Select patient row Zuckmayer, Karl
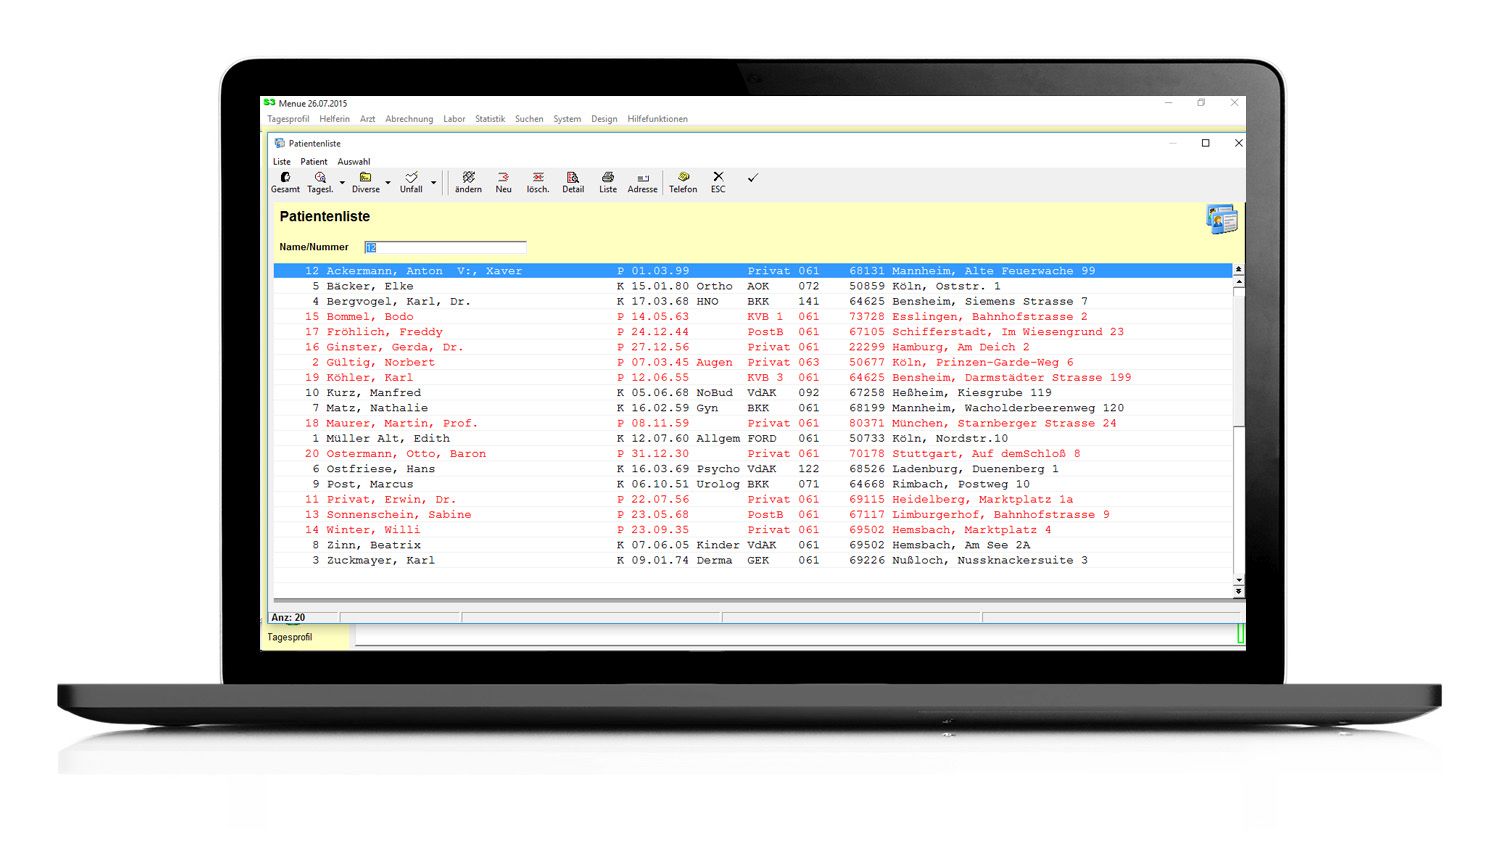This screenshot has height=850, width=1500. tap(380, 561)
